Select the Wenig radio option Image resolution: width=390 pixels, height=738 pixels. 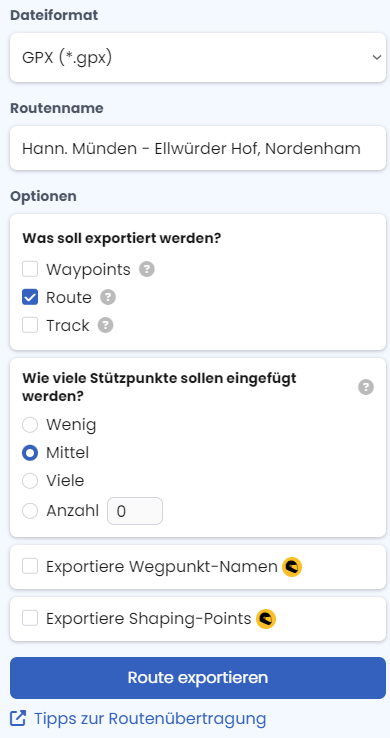[30, 425]
